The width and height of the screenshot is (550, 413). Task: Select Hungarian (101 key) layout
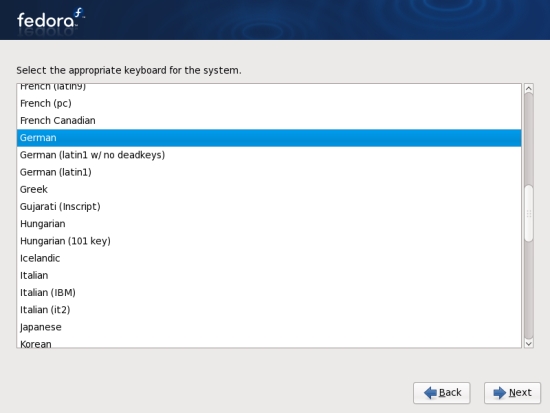(x=269, y=241)
